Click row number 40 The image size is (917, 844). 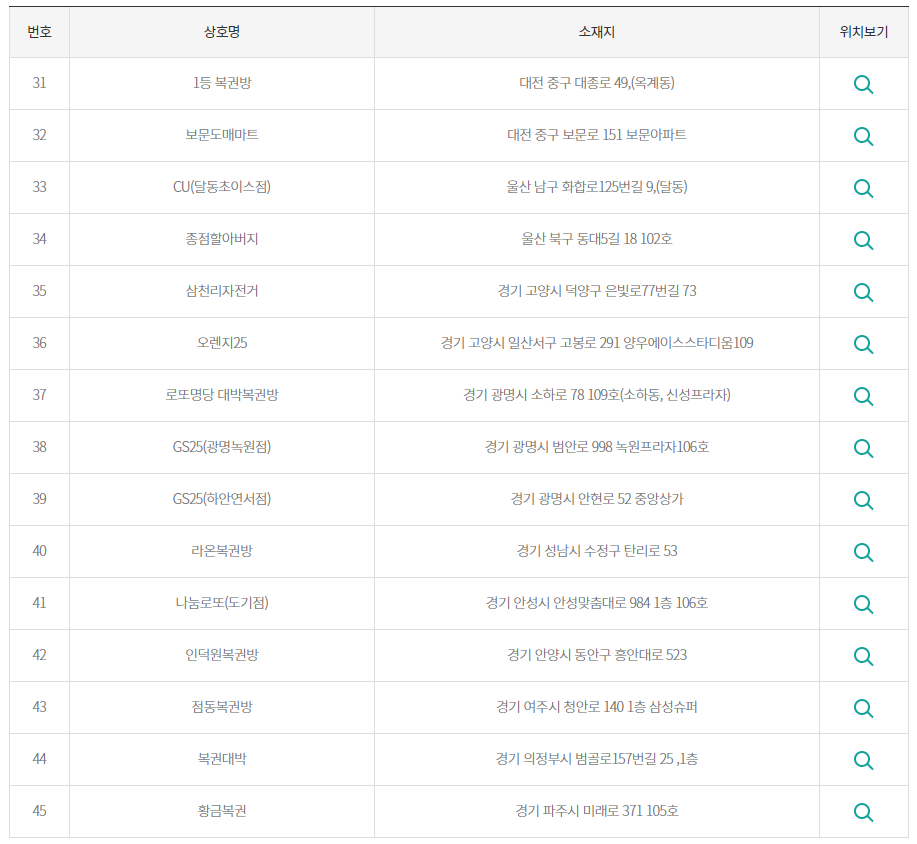(x=39, y=552)
